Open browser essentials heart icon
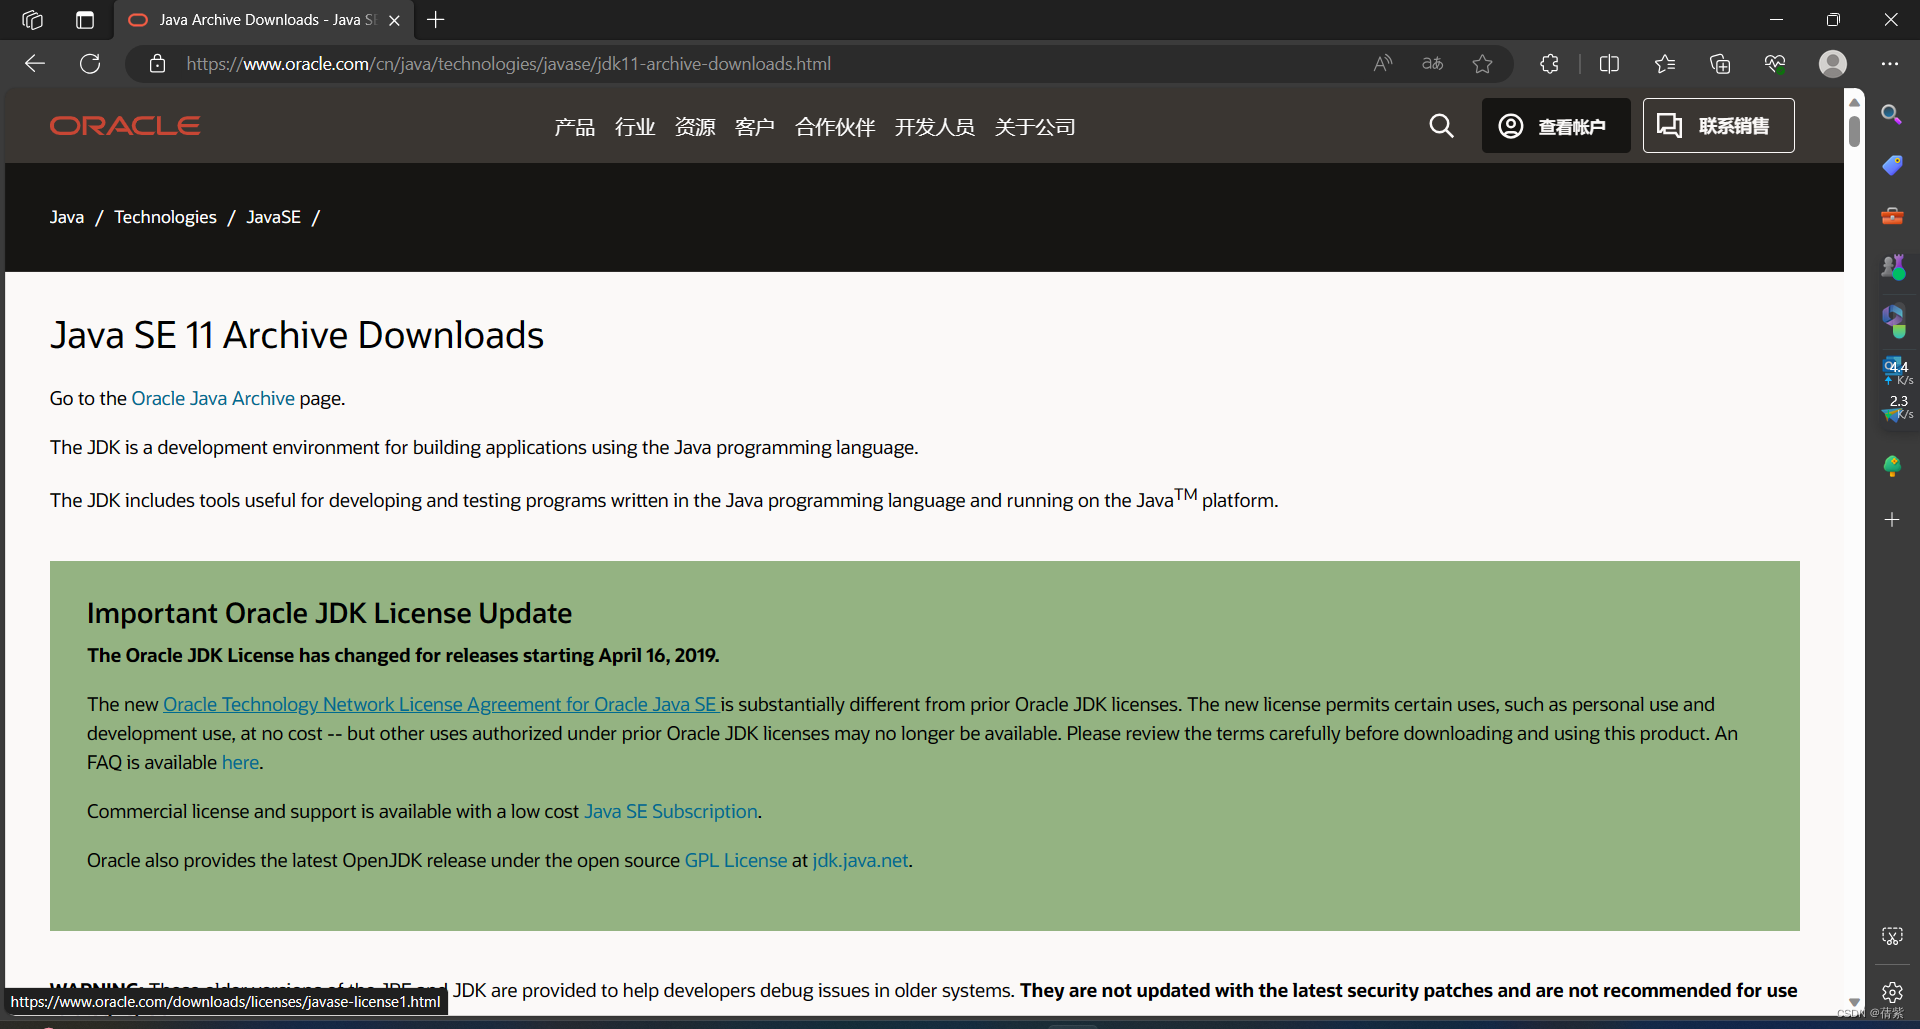1920x1029 pixels. (1775, 64)
